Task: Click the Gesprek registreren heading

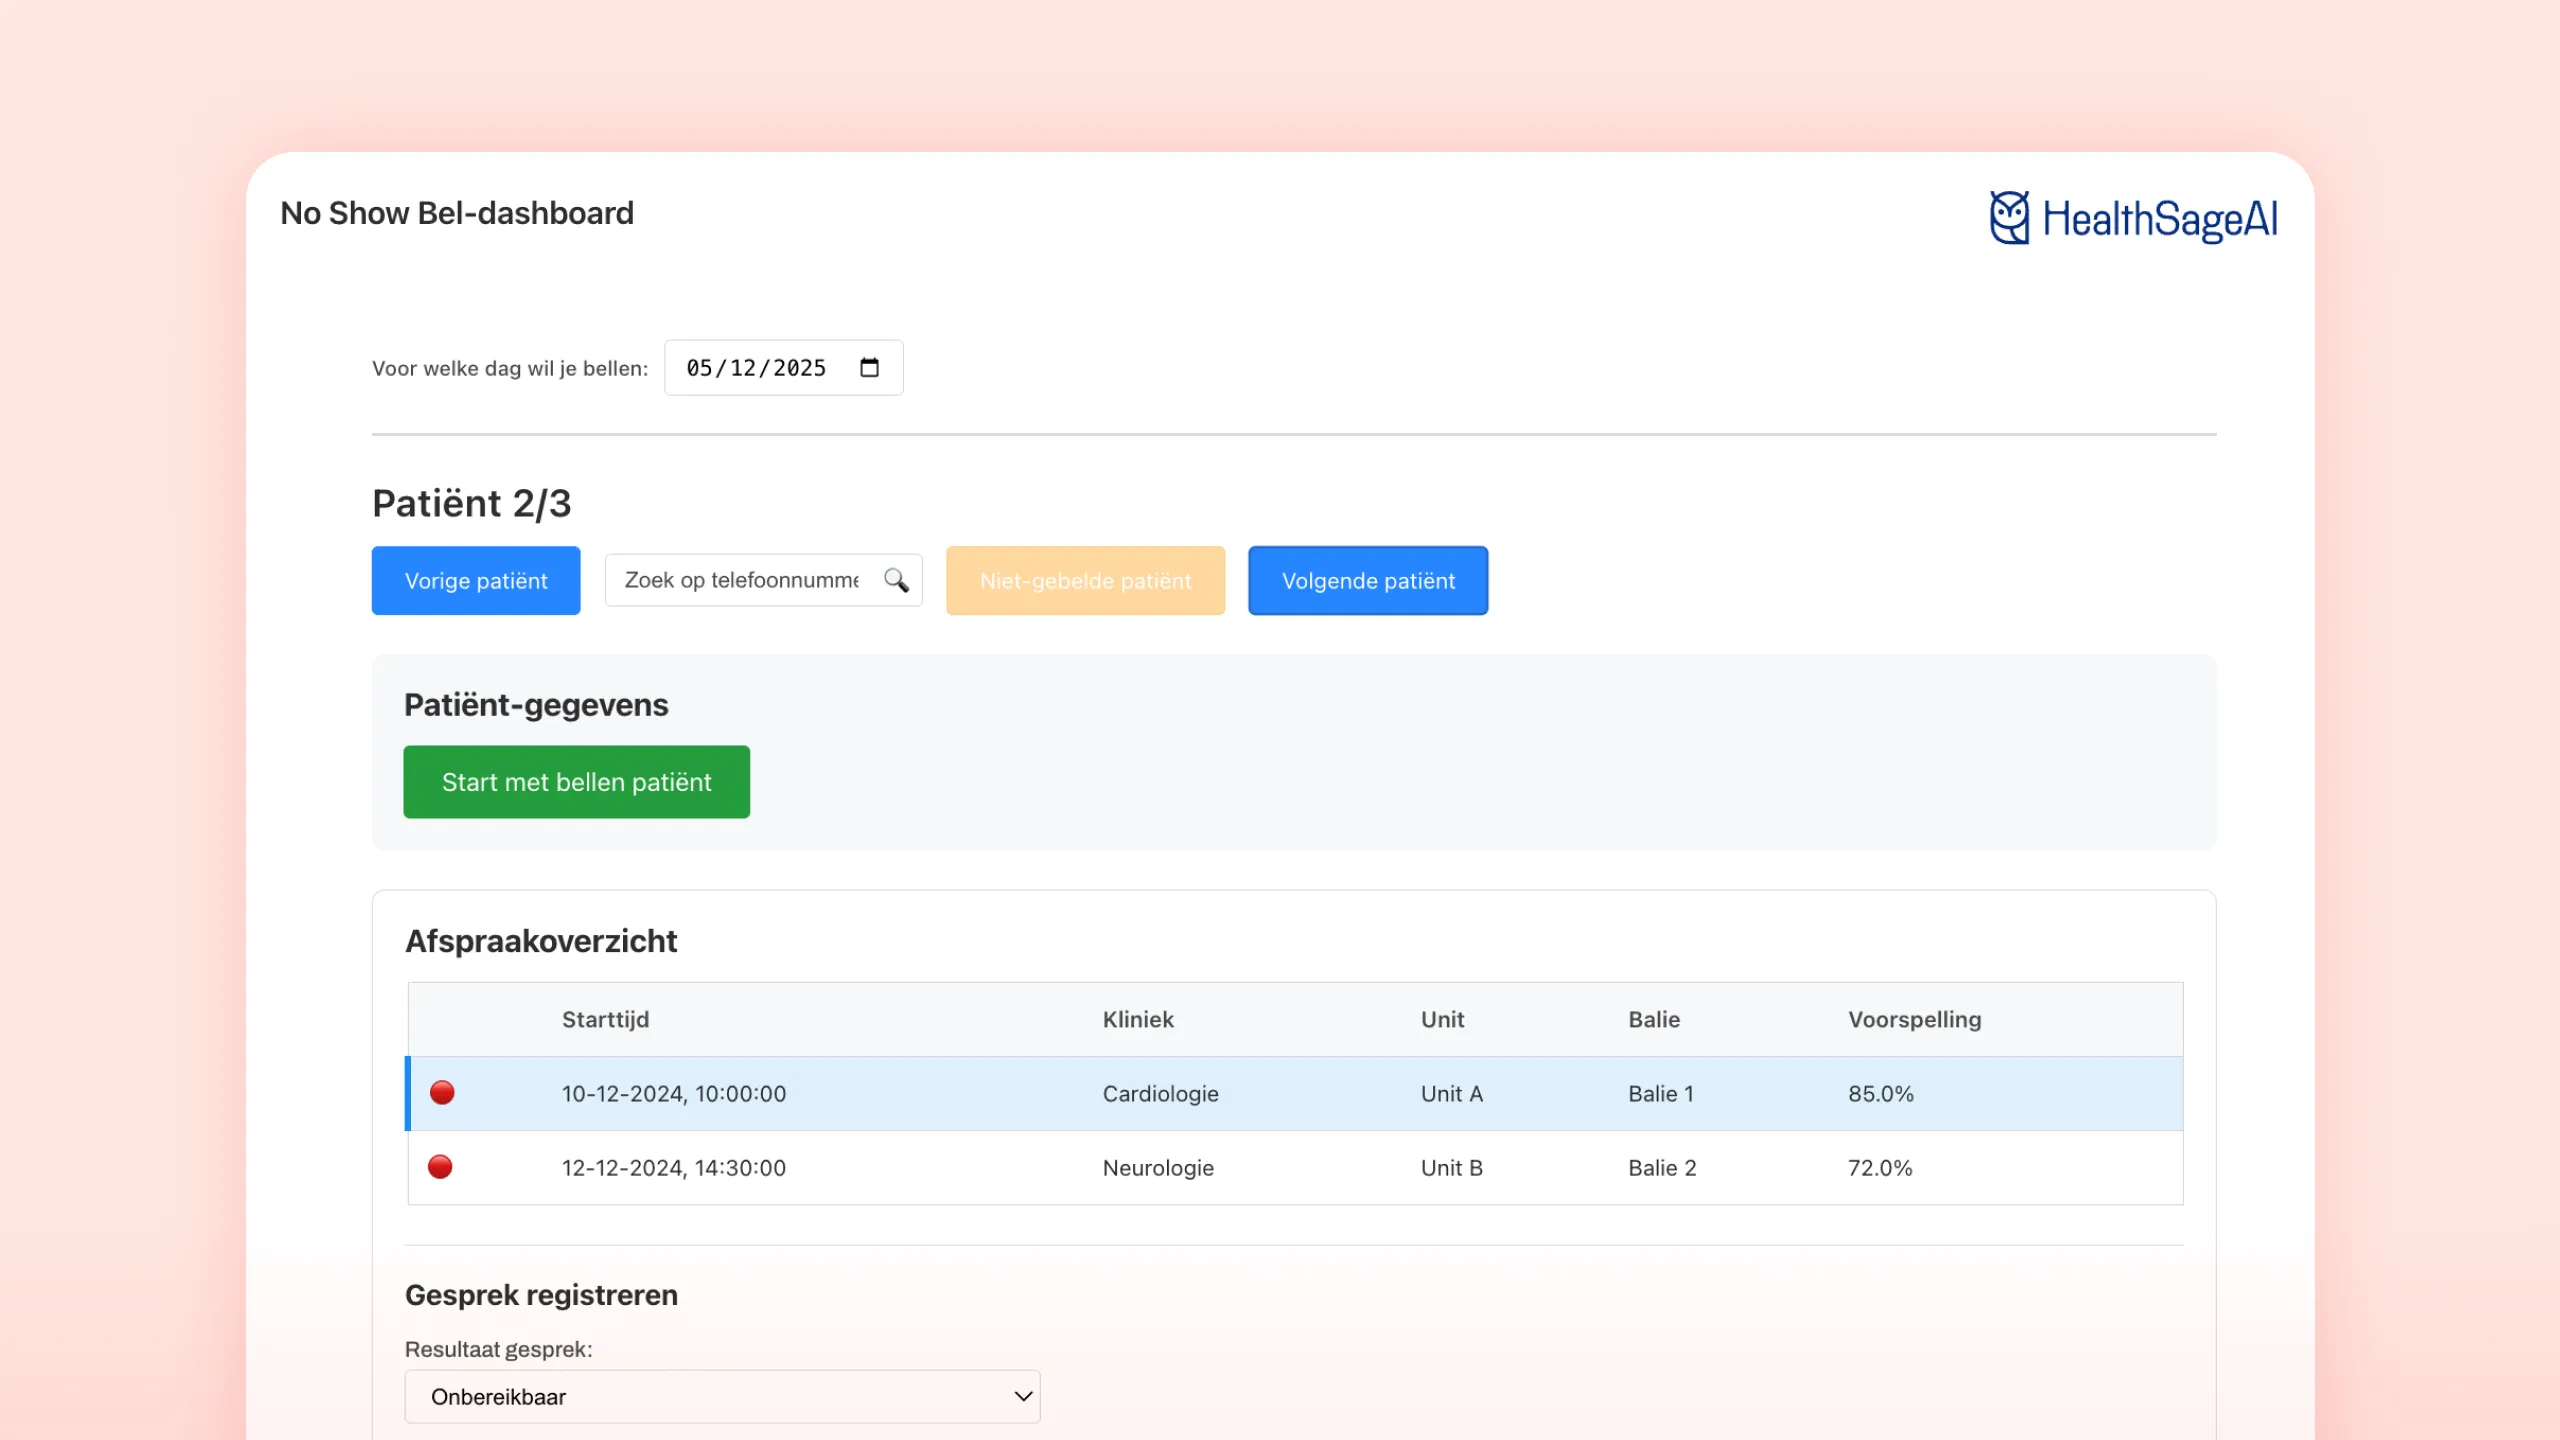Action: coord(541,1295)
